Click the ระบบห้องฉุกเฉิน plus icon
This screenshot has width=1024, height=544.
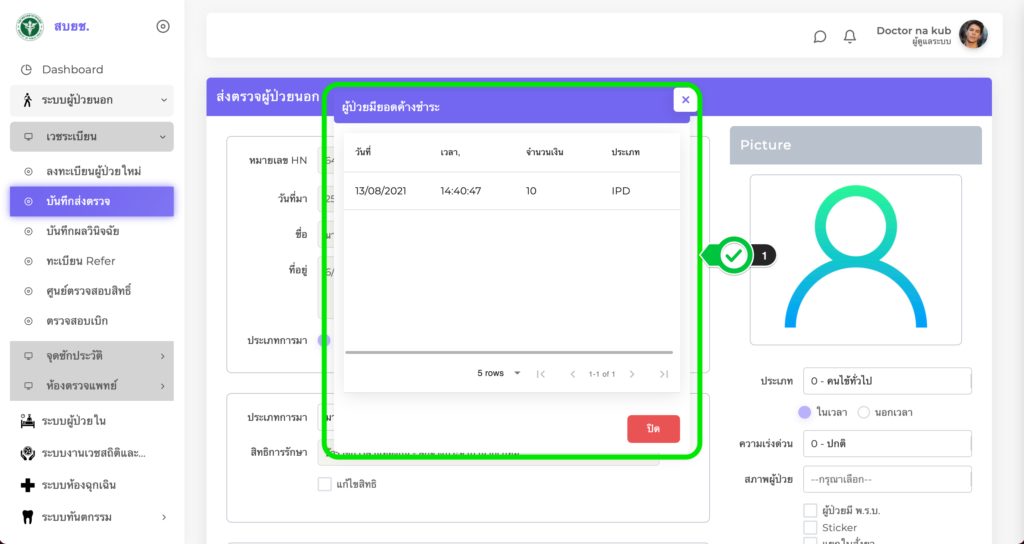tap(27, 485)
